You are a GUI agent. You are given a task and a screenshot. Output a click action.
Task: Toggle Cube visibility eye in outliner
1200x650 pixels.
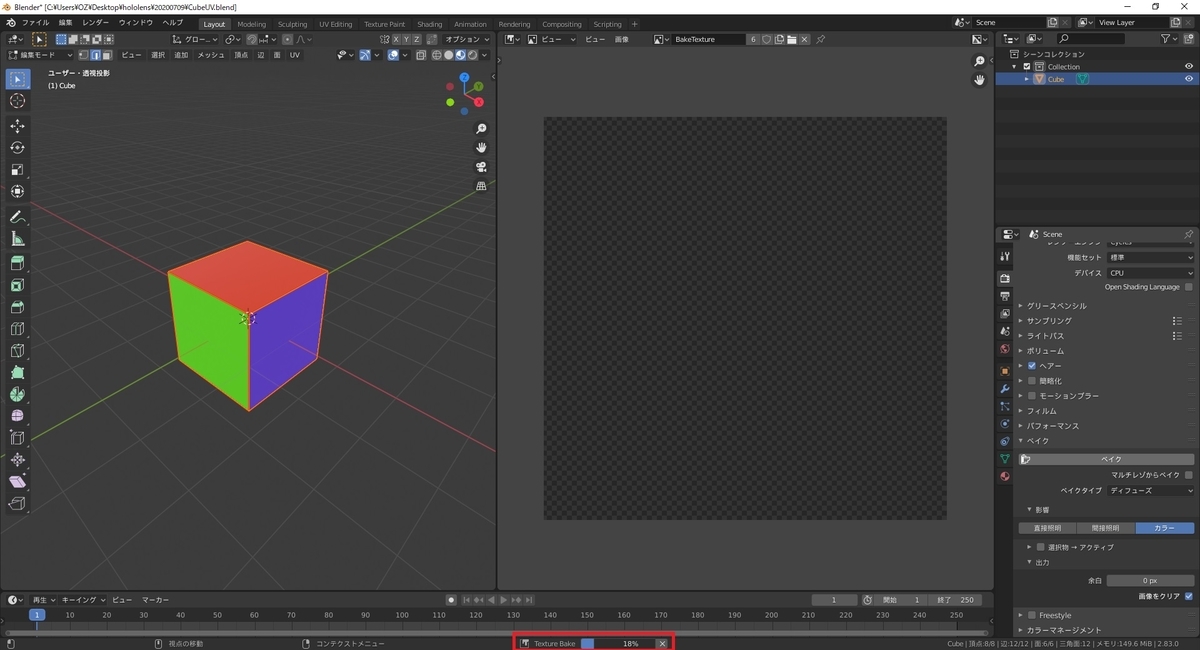[x=1189, y=79]
